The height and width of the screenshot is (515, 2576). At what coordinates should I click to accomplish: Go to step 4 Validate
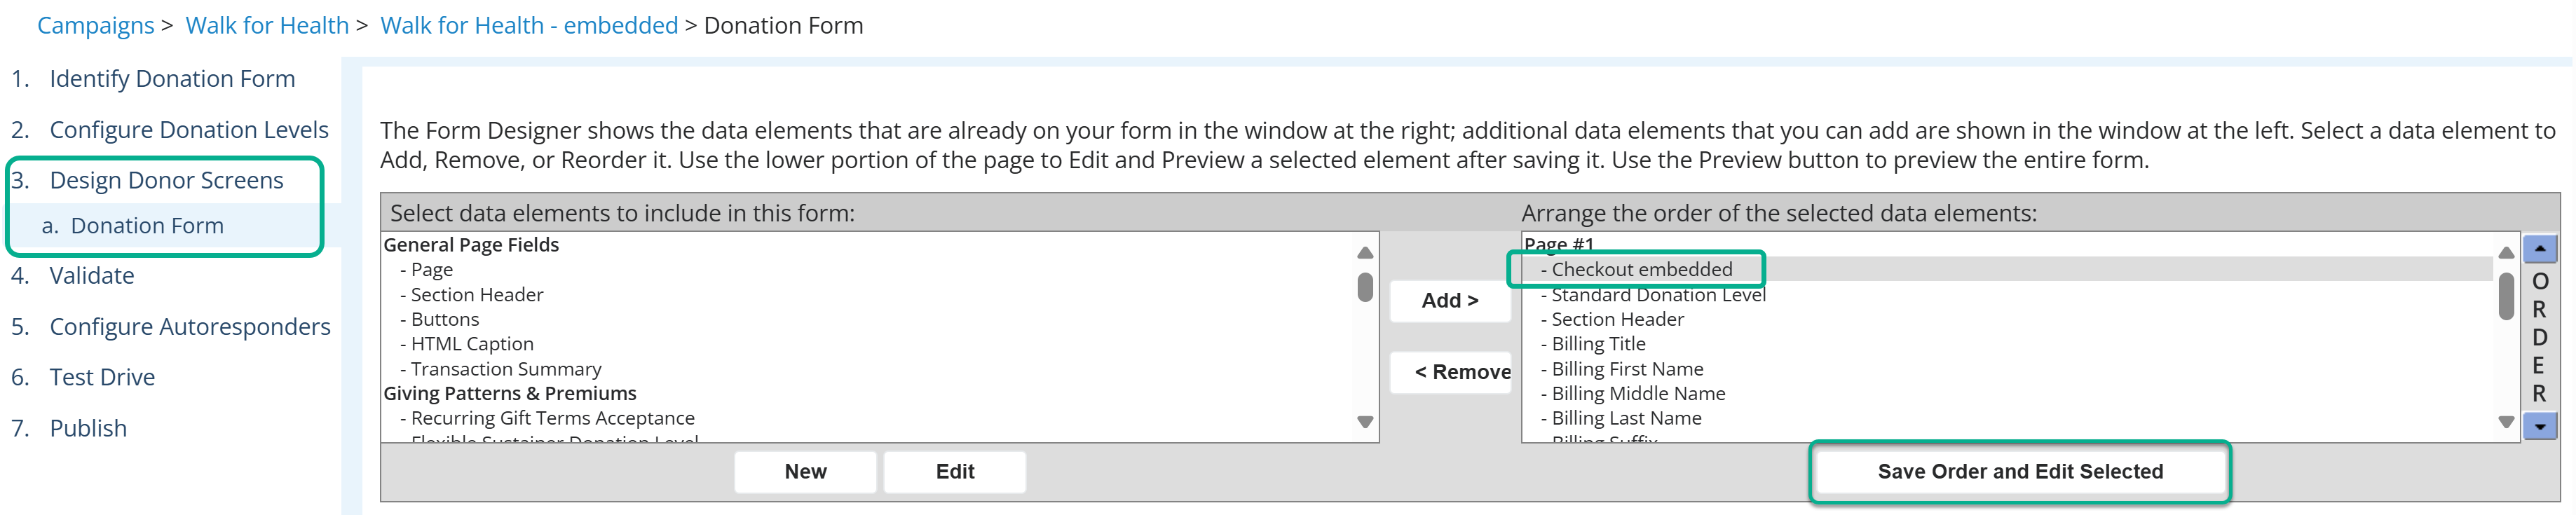92,275
